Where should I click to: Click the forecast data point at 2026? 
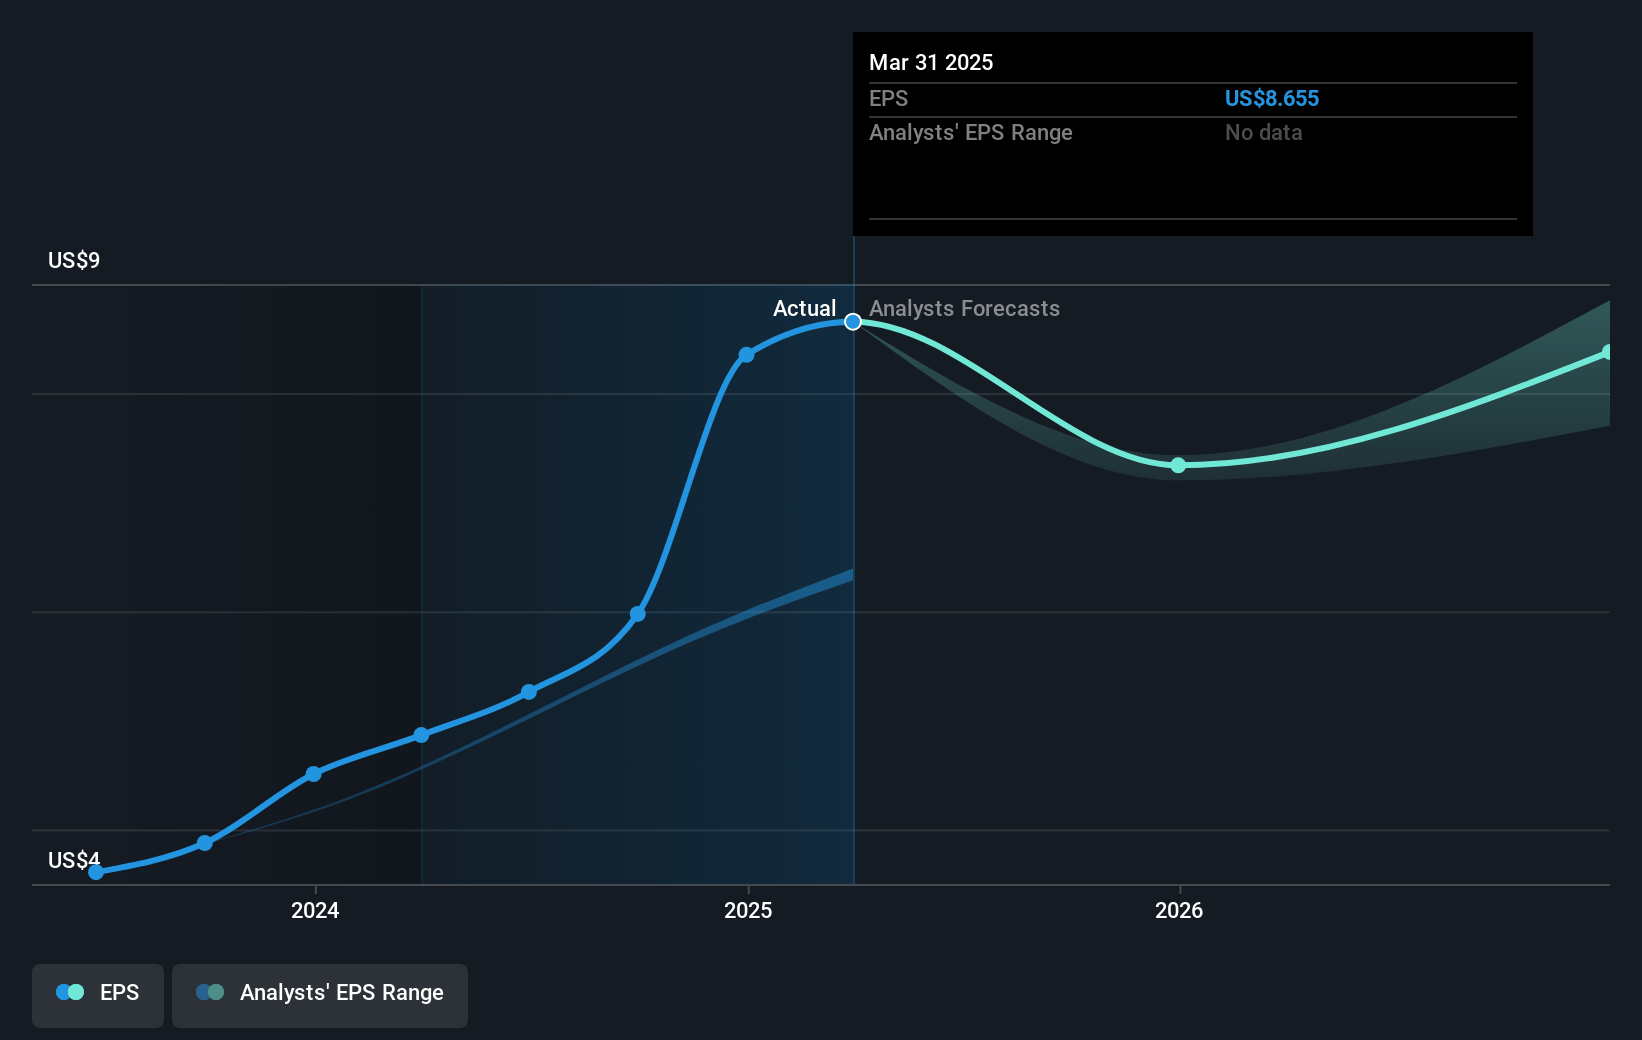click(1178, 465)
